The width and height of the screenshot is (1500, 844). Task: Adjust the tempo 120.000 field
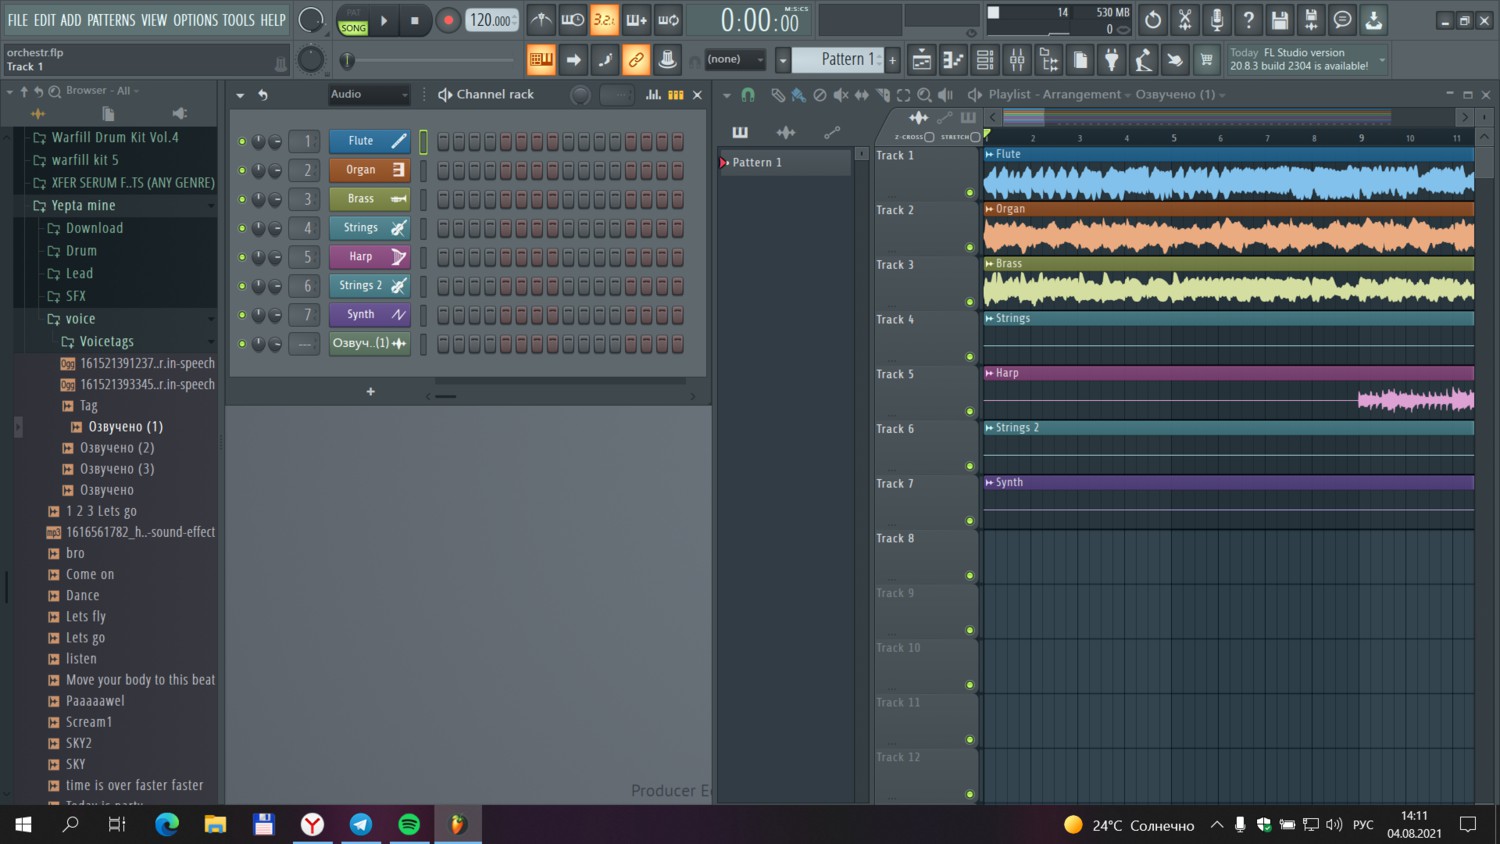click(x=493, y=20)
